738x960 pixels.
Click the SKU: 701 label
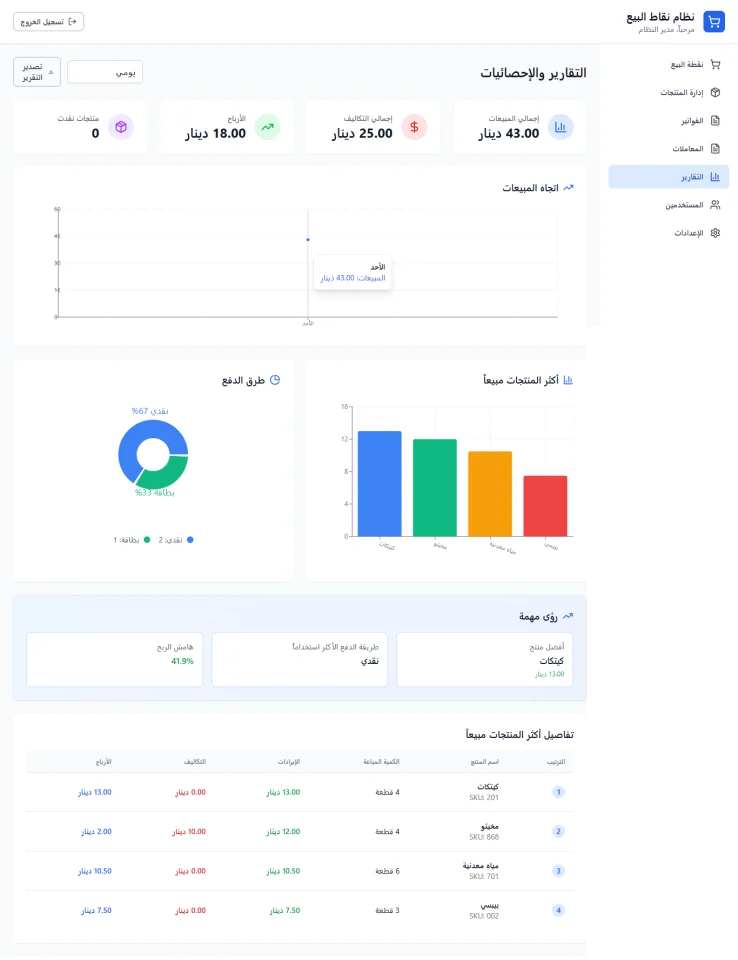pyautogui.click(x=484, y=877)
